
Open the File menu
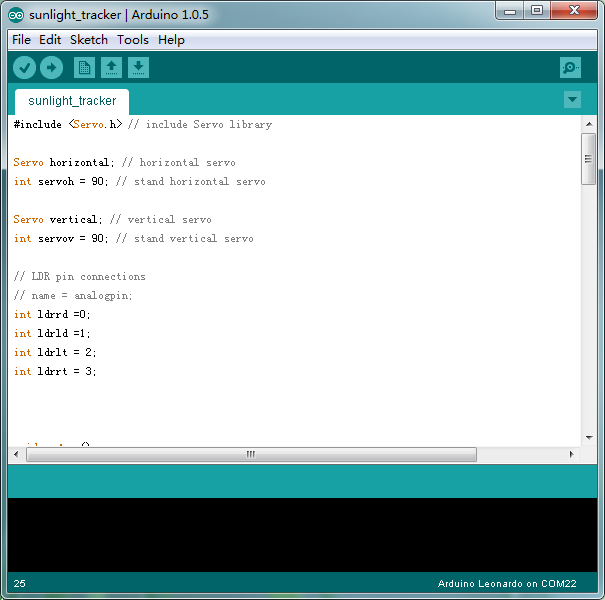tap(21, 40)
